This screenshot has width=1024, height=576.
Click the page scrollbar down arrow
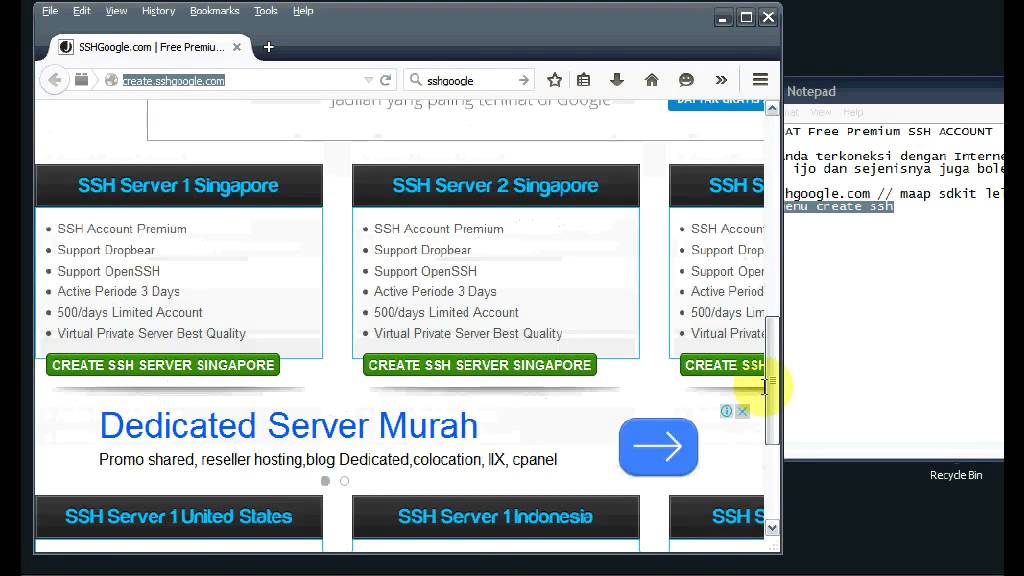(x=772, y=528)
